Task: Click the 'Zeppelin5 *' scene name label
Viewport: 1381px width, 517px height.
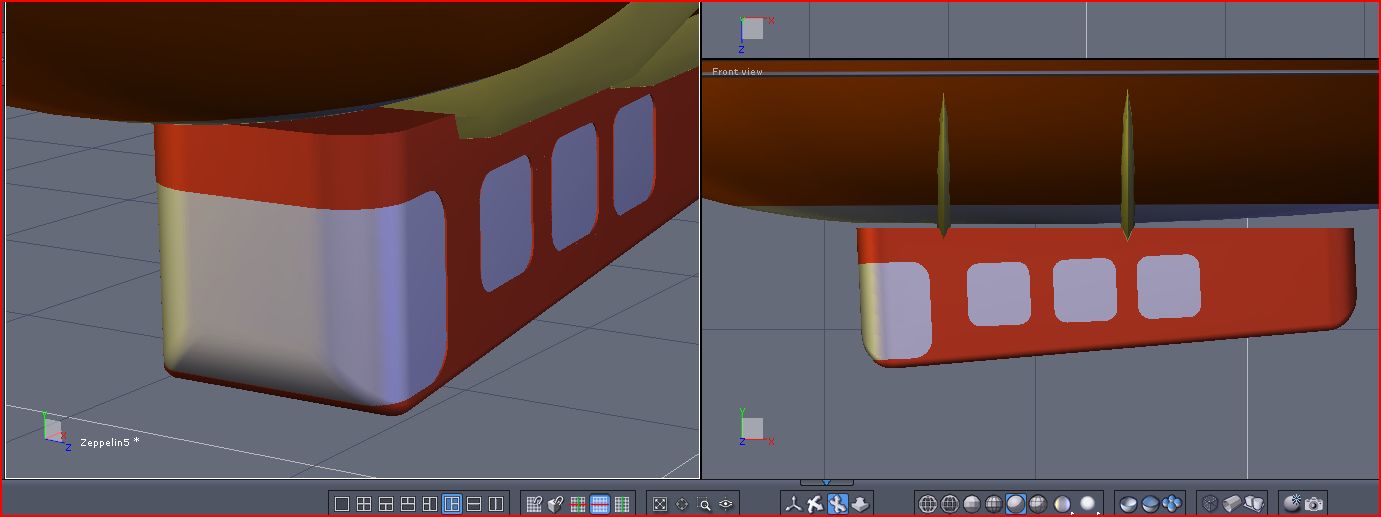Action: point(109,442)
